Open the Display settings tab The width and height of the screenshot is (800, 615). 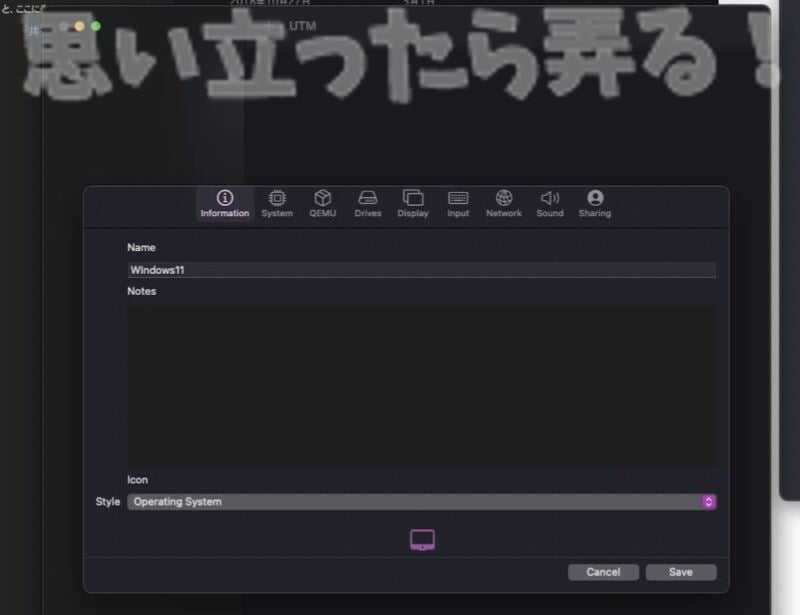413,204
